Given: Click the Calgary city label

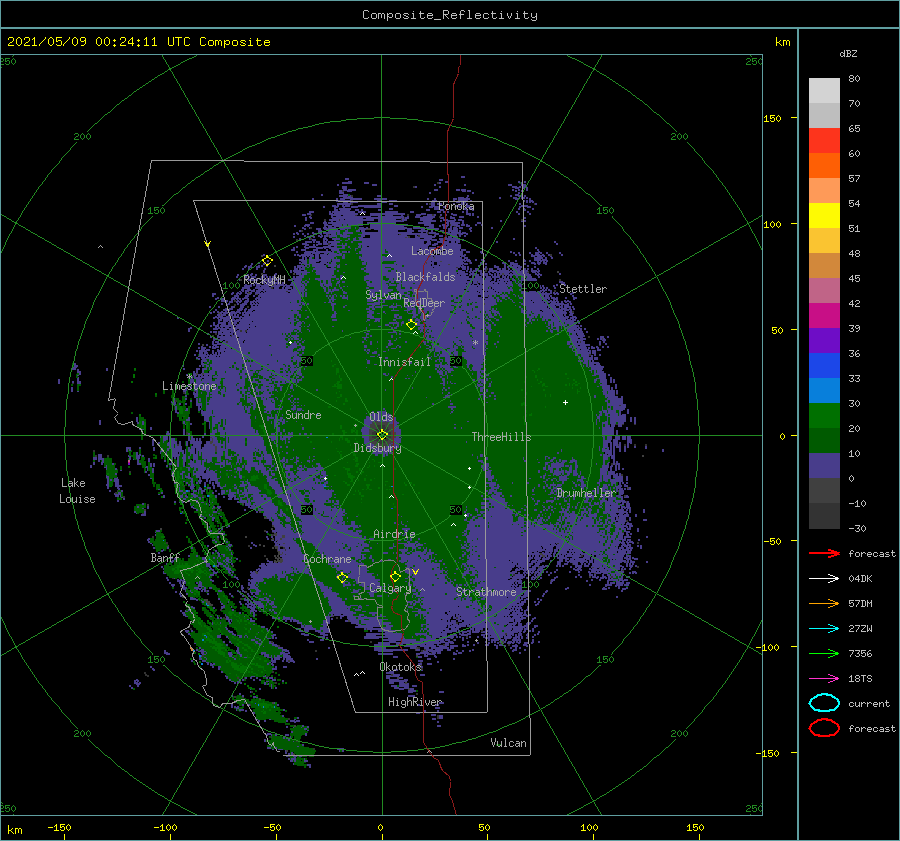Looking at the screenshot, I should pyautogui.click(x=390, y=588).
